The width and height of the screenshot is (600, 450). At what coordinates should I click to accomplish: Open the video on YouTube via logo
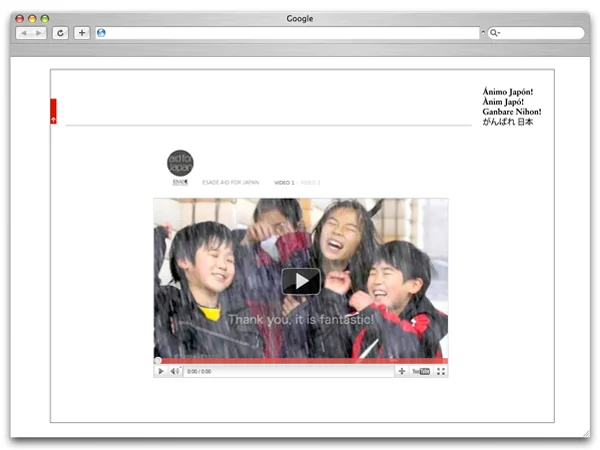[421, 371]
